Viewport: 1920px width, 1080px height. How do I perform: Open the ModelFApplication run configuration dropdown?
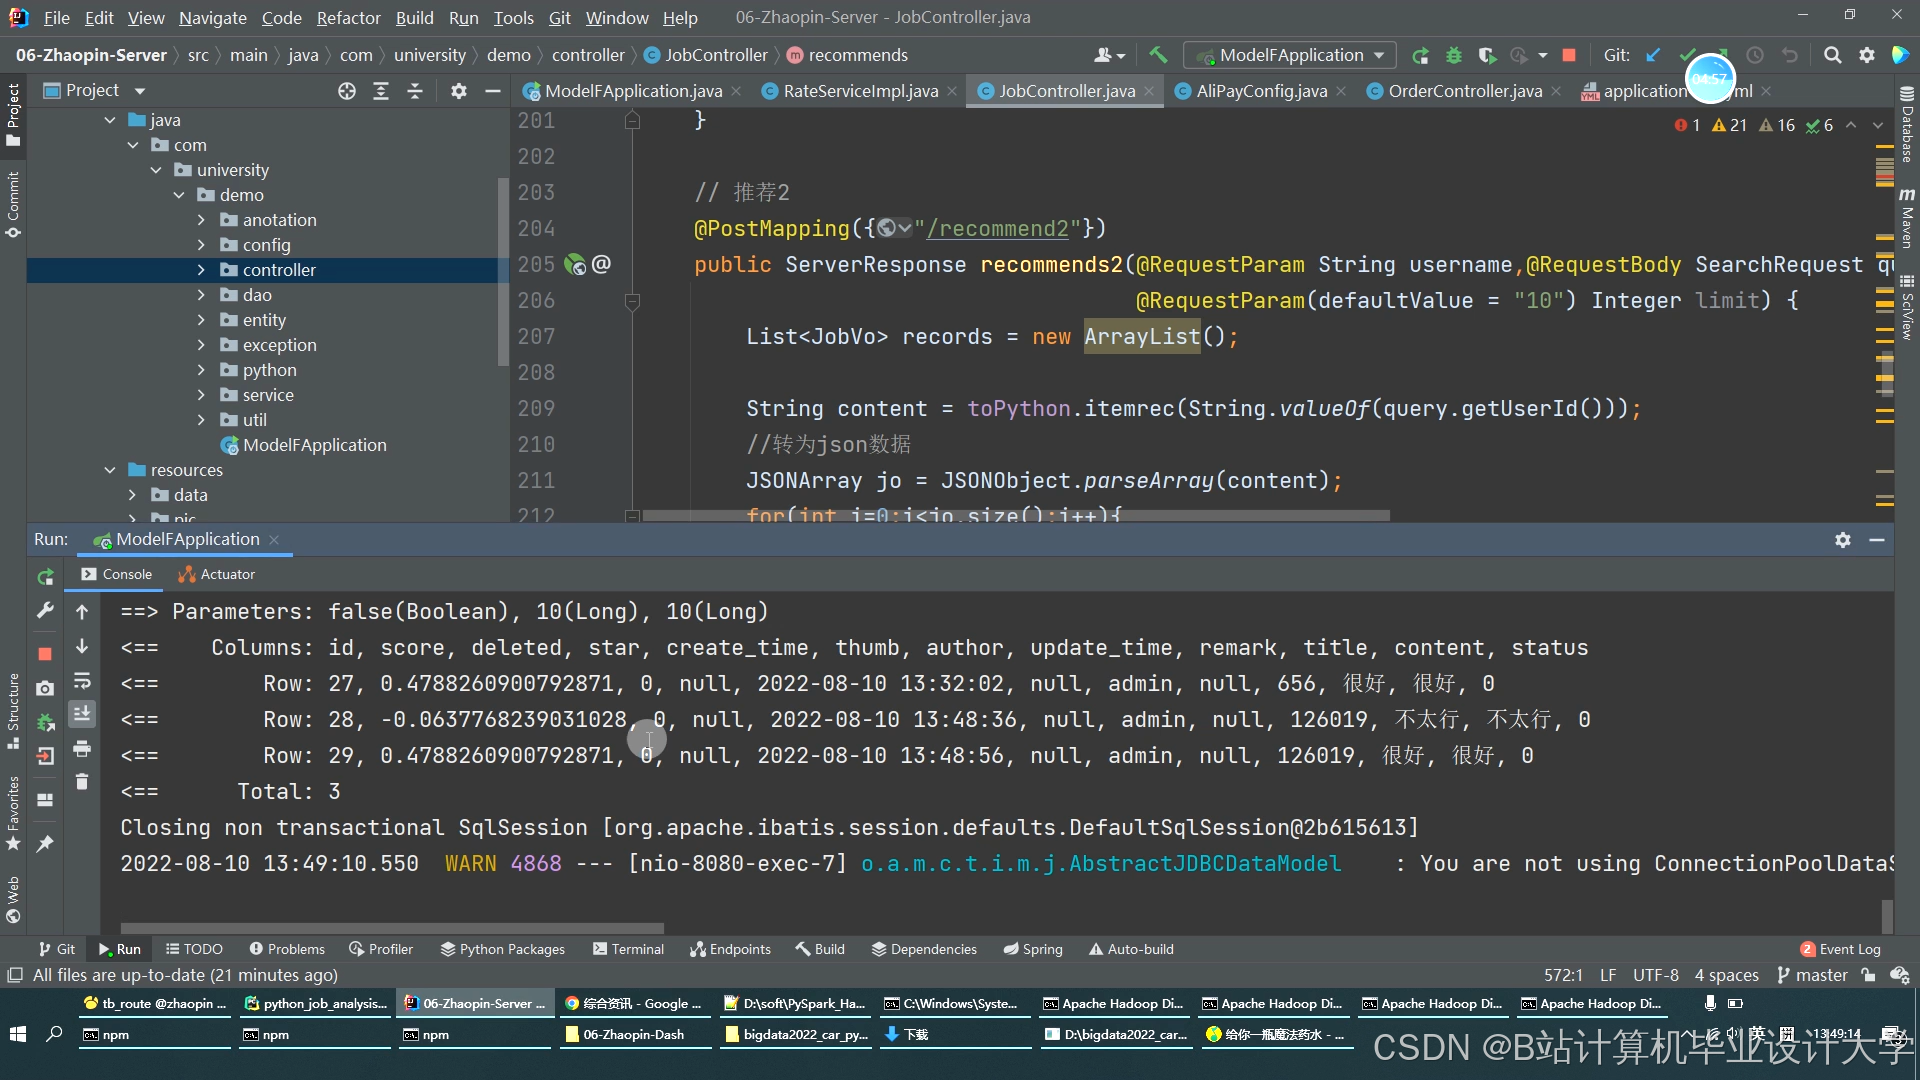[1291, 55]
